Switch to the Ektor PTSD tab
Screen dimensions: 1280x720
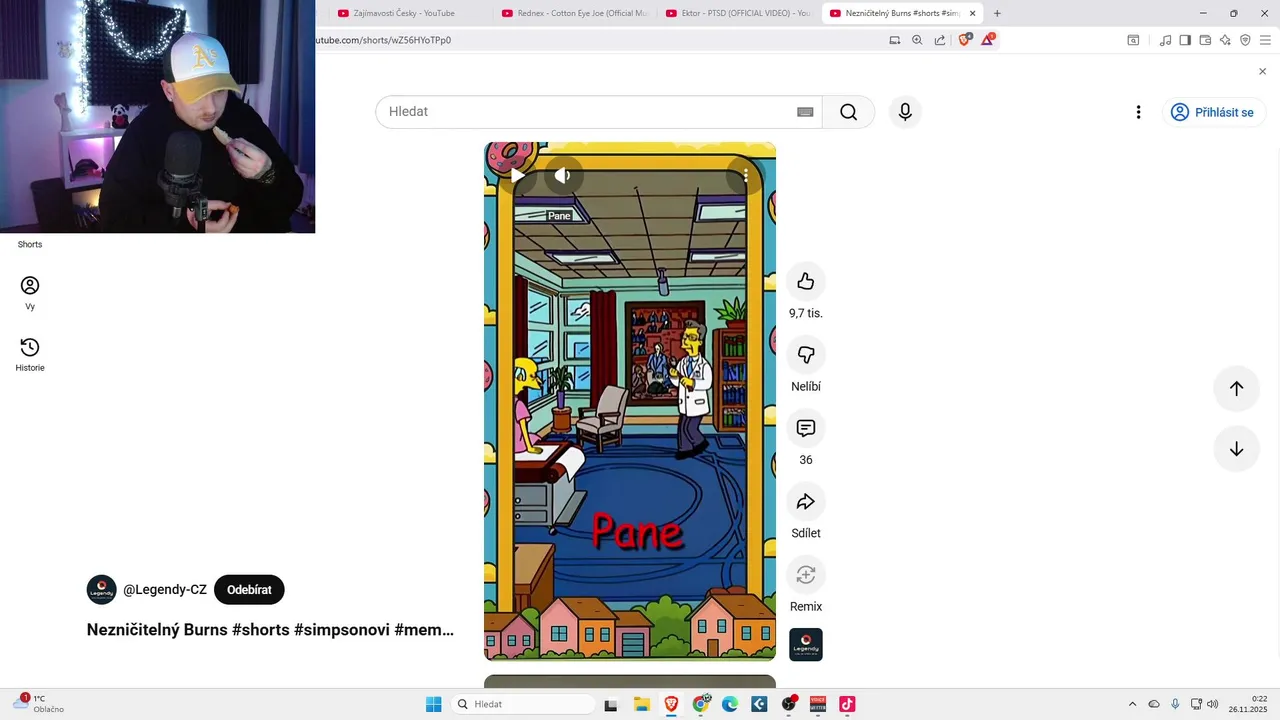click(738, 13)
